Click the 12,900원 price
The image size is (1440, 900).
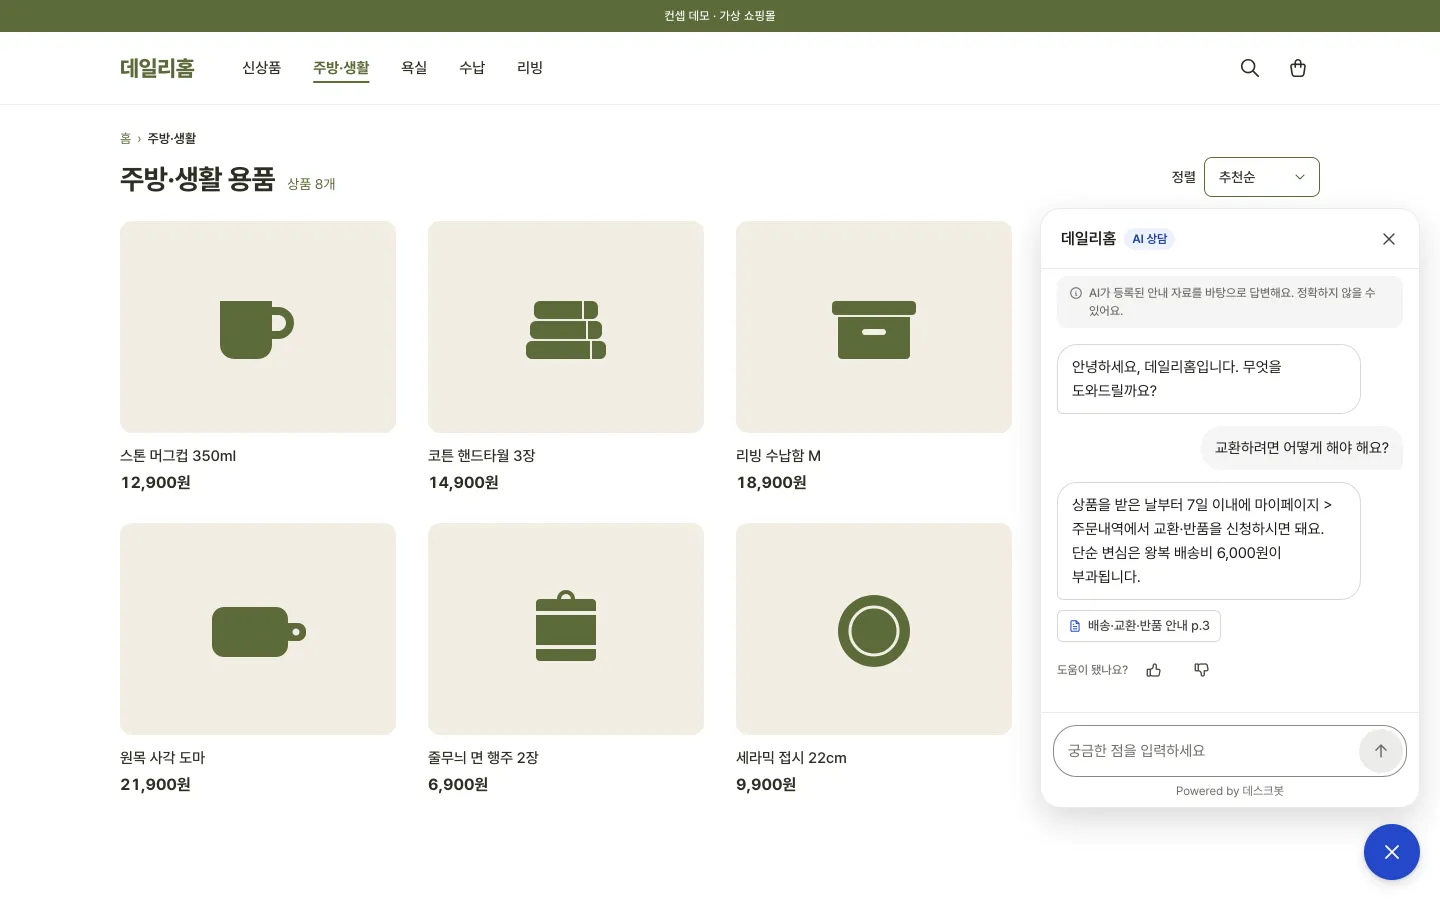(155, 483)
